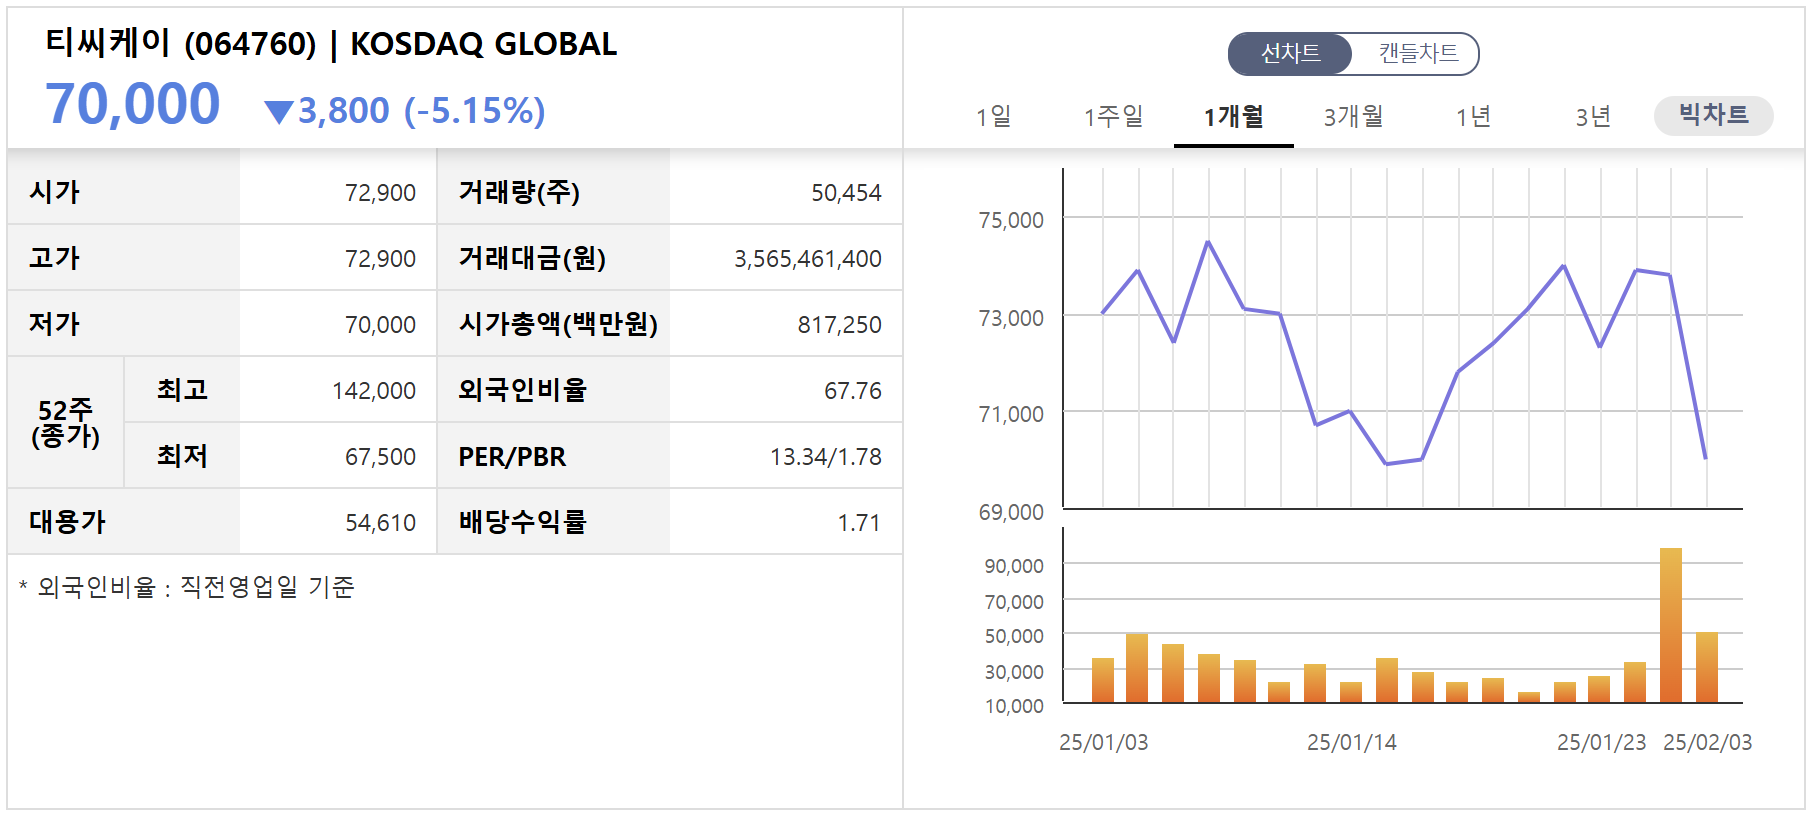Select the 3개월 period tab
Image resolution: width=1815 pixels, height=816 pixels.
click(x=1353, y=117)
